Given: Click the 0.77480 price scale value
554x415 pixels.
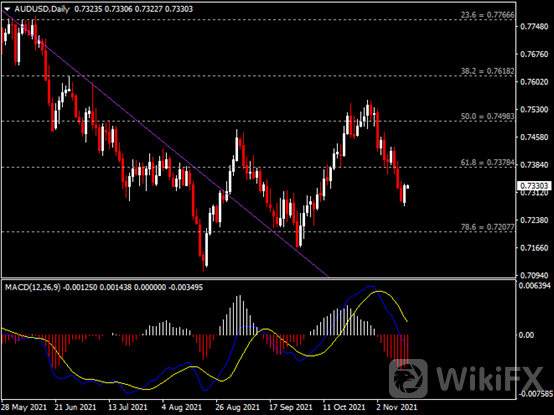Looking at the screenshot, I should click(x=534, y=26).
